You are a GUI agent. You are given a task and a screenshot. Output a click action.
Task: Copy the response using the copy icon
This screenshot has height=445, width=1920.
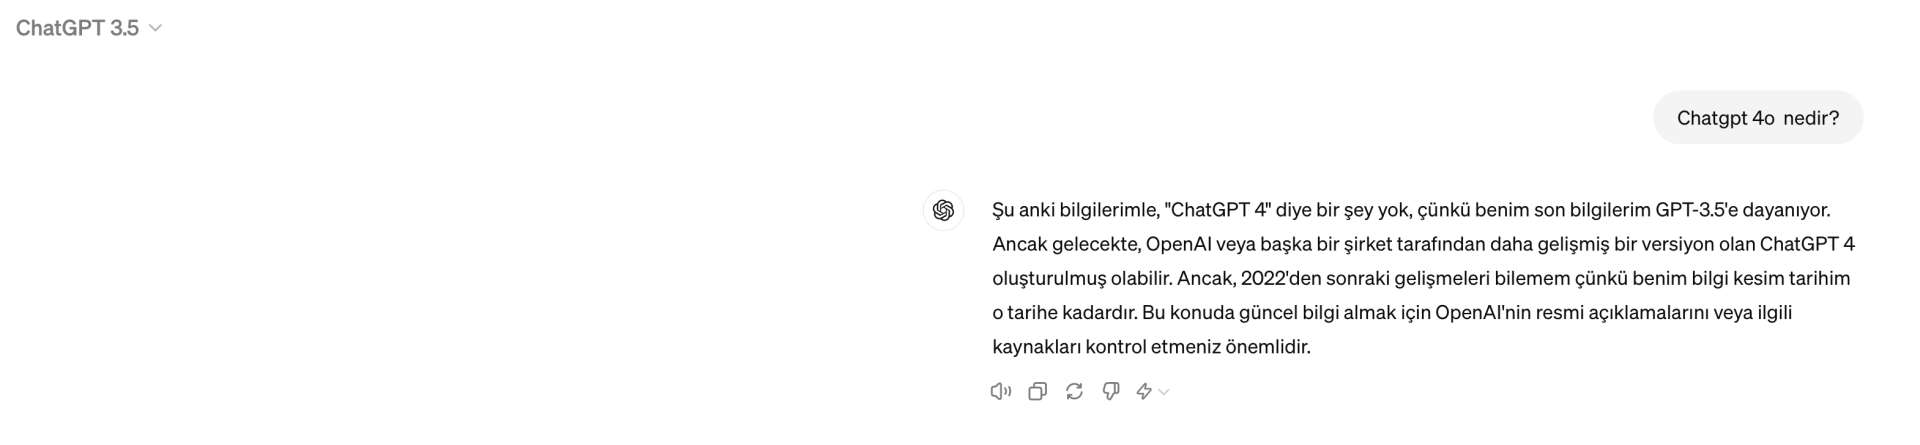(x=1038, y=391)
